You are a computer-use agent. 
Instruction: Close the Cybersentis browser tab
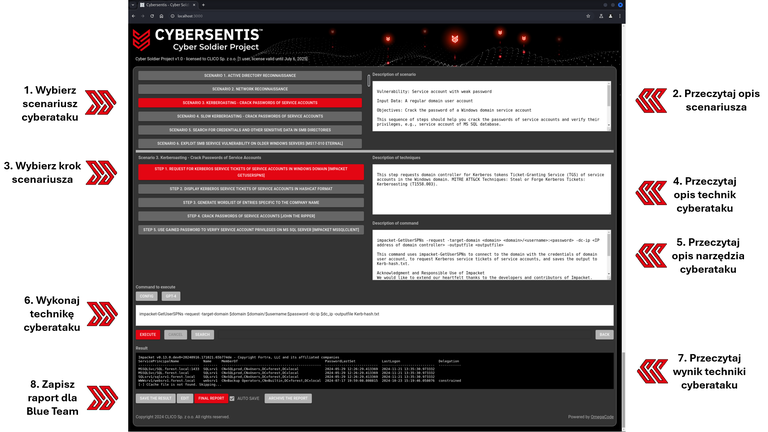coord(194,5)
